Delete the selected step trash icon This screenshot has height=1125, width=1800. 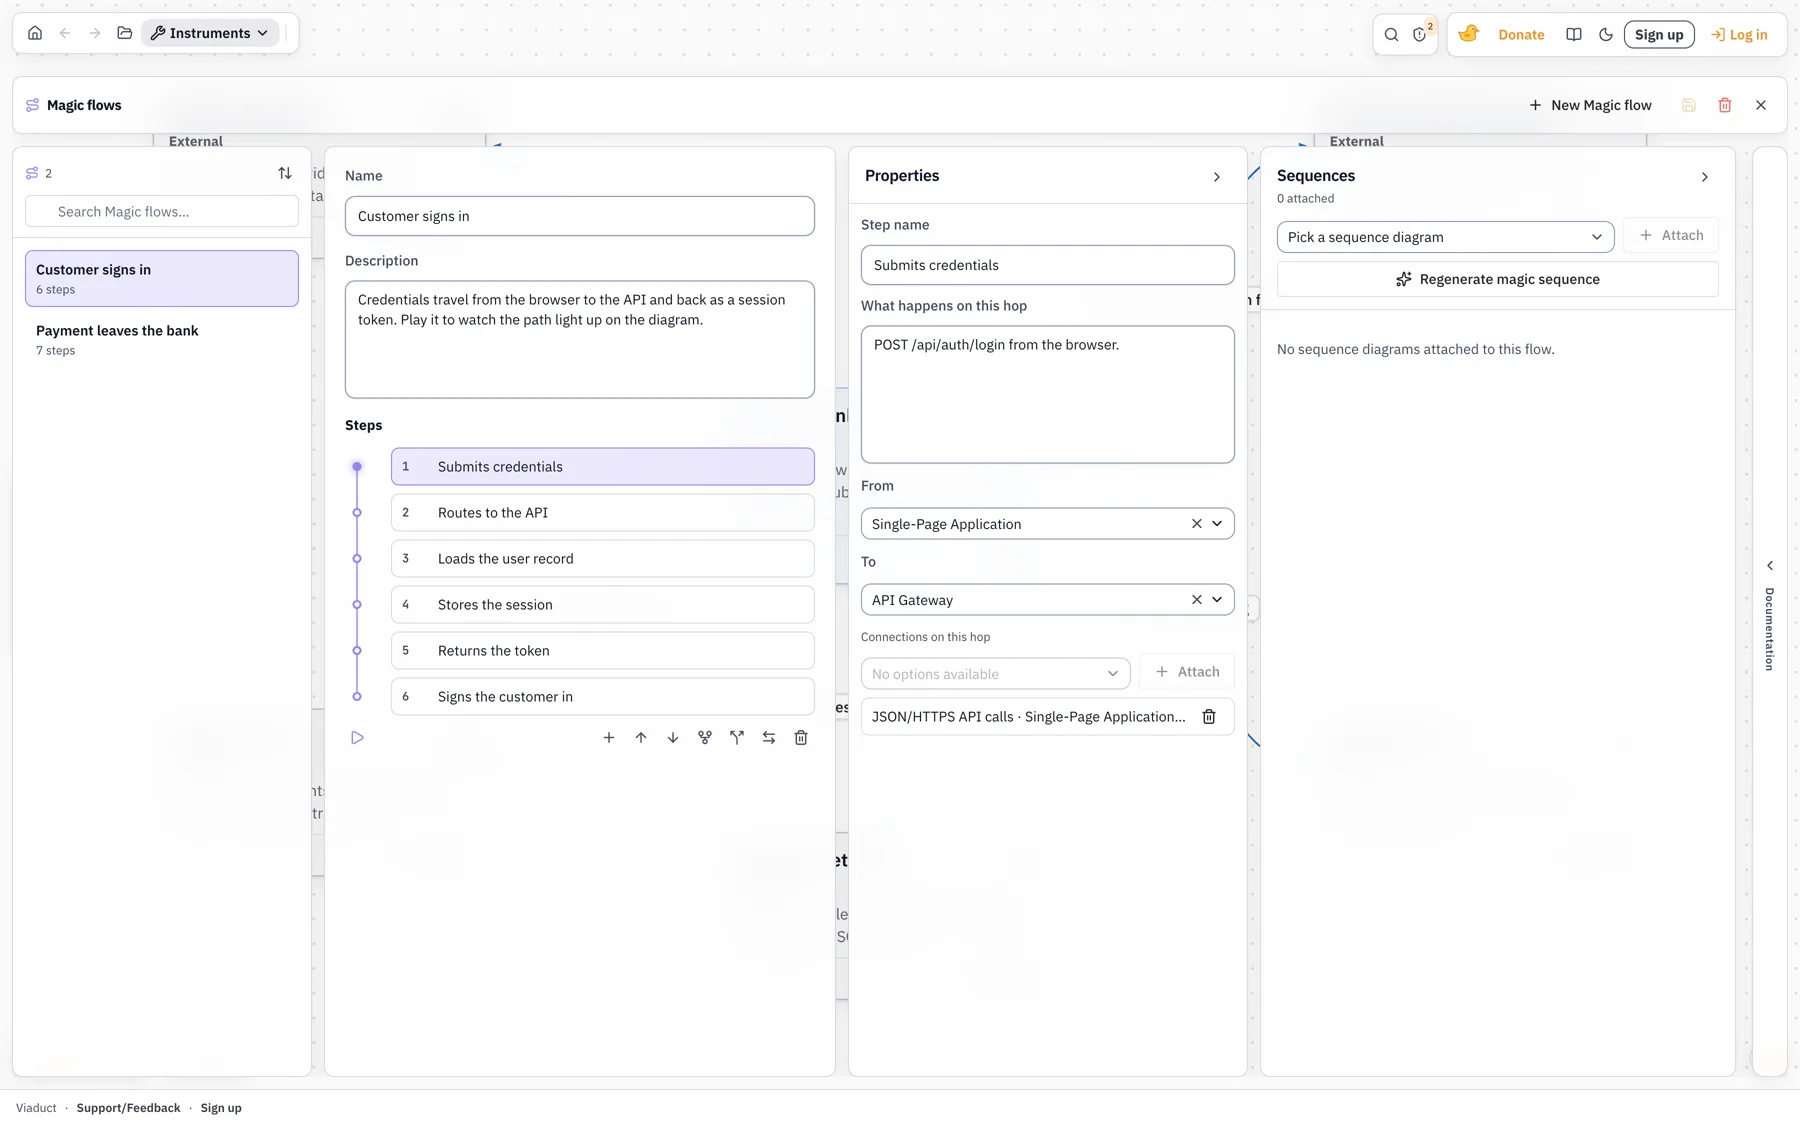click(x=801, y=738)
